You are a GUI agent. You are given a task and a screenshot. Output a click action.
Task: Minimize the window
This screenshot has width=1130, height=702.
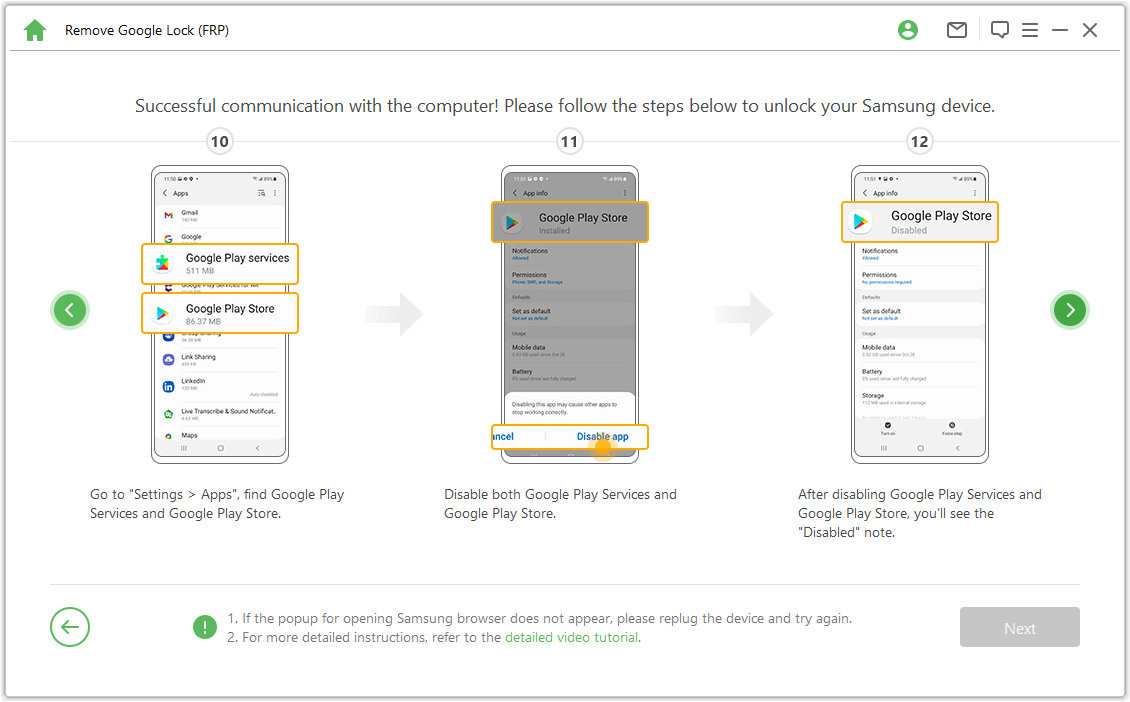[x=1059, y=30]
